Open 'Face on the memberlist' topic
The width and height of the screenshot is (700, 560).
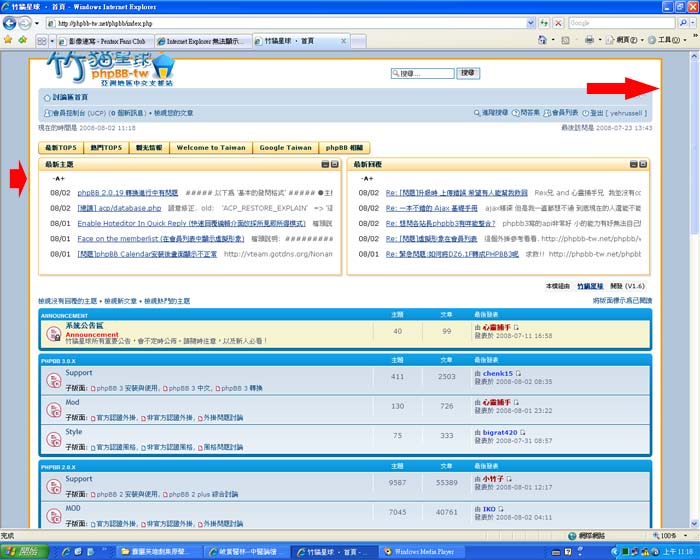click(x=161, y=238)
